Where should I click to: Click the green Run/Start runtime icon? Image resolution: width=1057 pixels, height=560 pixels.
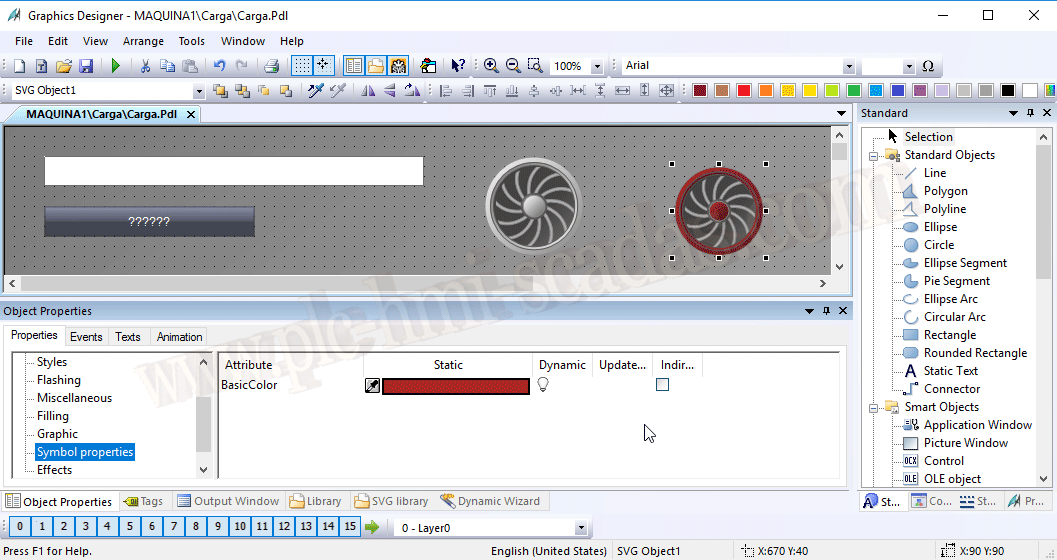tap(116, 66)
